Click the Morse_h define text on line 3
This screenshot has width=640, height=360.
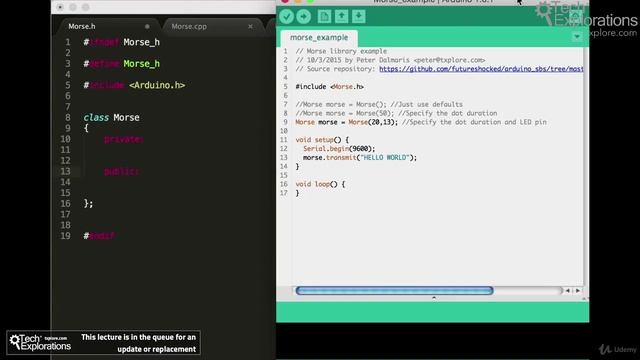tap(142, 64)
